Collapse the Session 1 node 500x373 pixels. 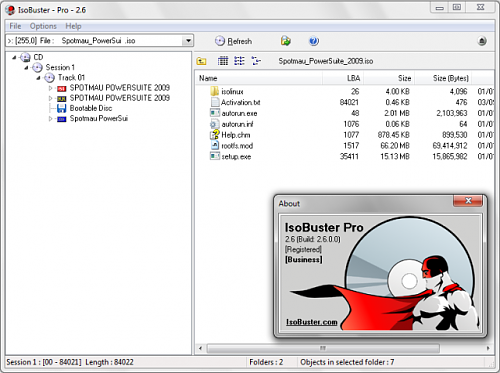tap(26, 68)
